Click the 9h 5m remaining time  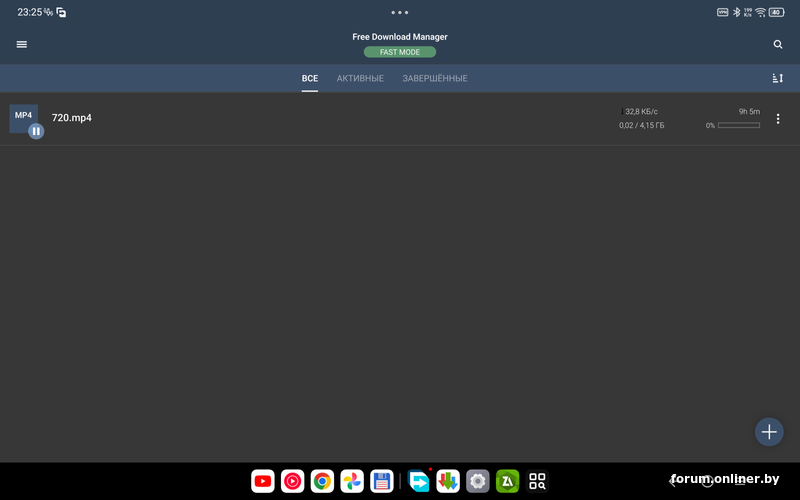[x=749, y=111]
